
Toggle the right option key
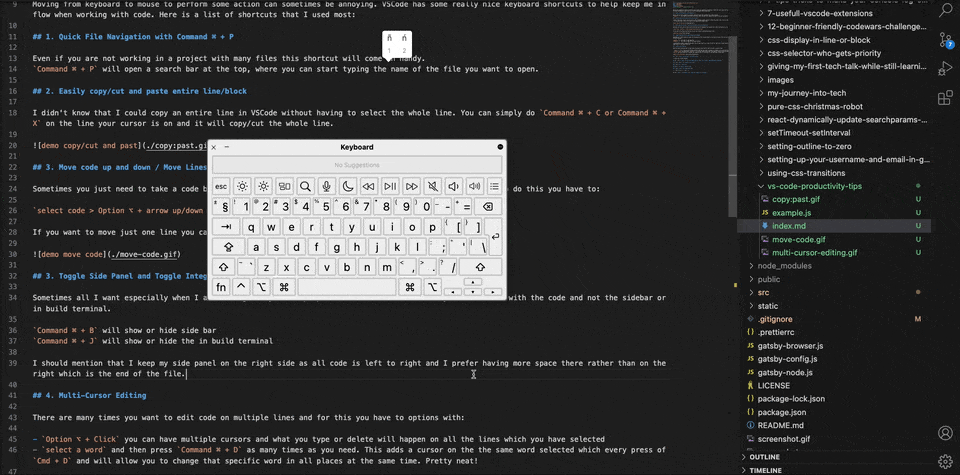coord(433,287)
